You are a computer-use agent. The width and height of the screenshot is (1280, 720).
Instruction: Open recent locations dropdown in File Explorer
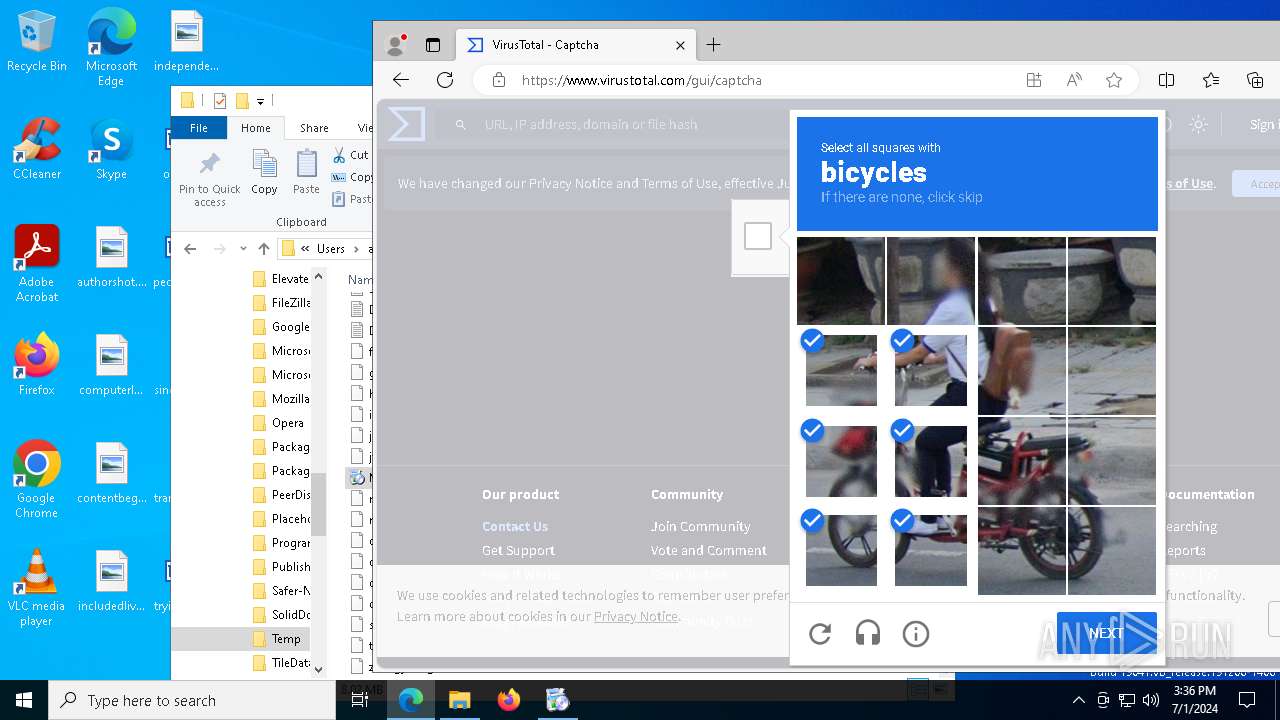pos(243,248)
